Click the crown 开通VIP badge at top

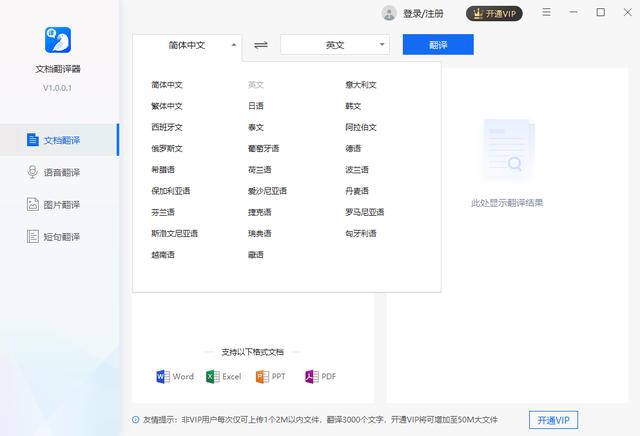[x=494, y=14]
